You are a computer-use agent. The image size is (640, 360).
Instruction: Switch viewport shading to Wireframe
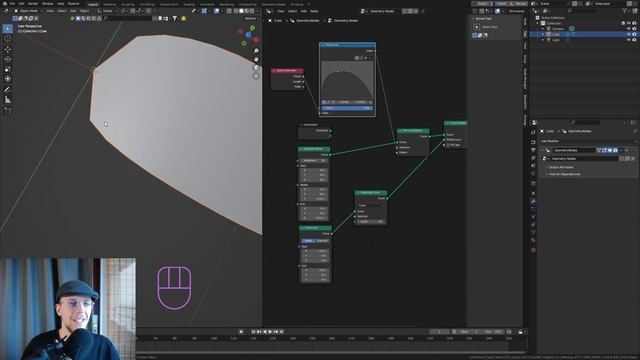pyautogui.click(x=236, y=11)
